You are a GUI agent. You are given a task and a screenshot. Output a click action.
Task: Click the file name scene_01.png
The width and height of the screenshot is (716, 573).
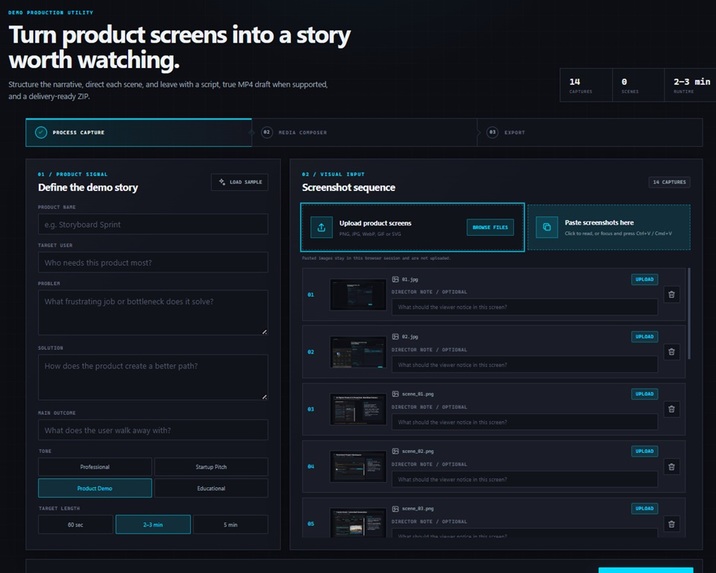click(417, 394)
